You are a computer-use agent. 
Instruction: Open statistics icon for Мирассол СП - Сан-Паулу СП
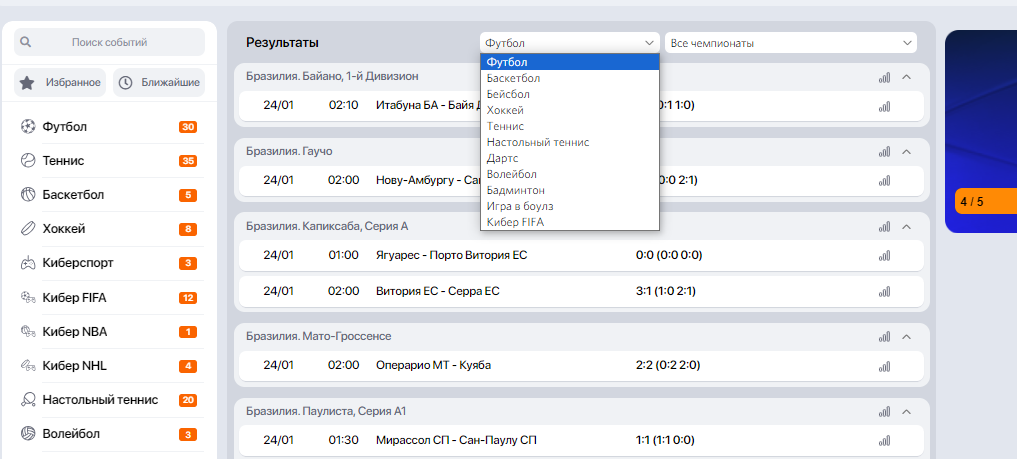(884, 441)
